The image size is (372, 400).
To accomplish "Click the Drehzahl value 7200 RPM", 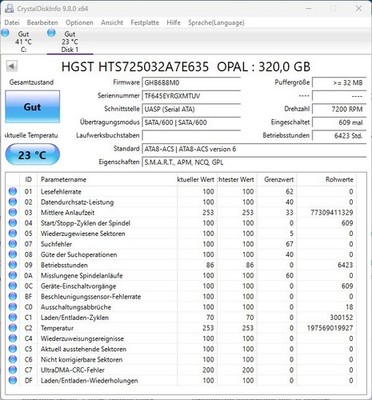I will 339,109.
